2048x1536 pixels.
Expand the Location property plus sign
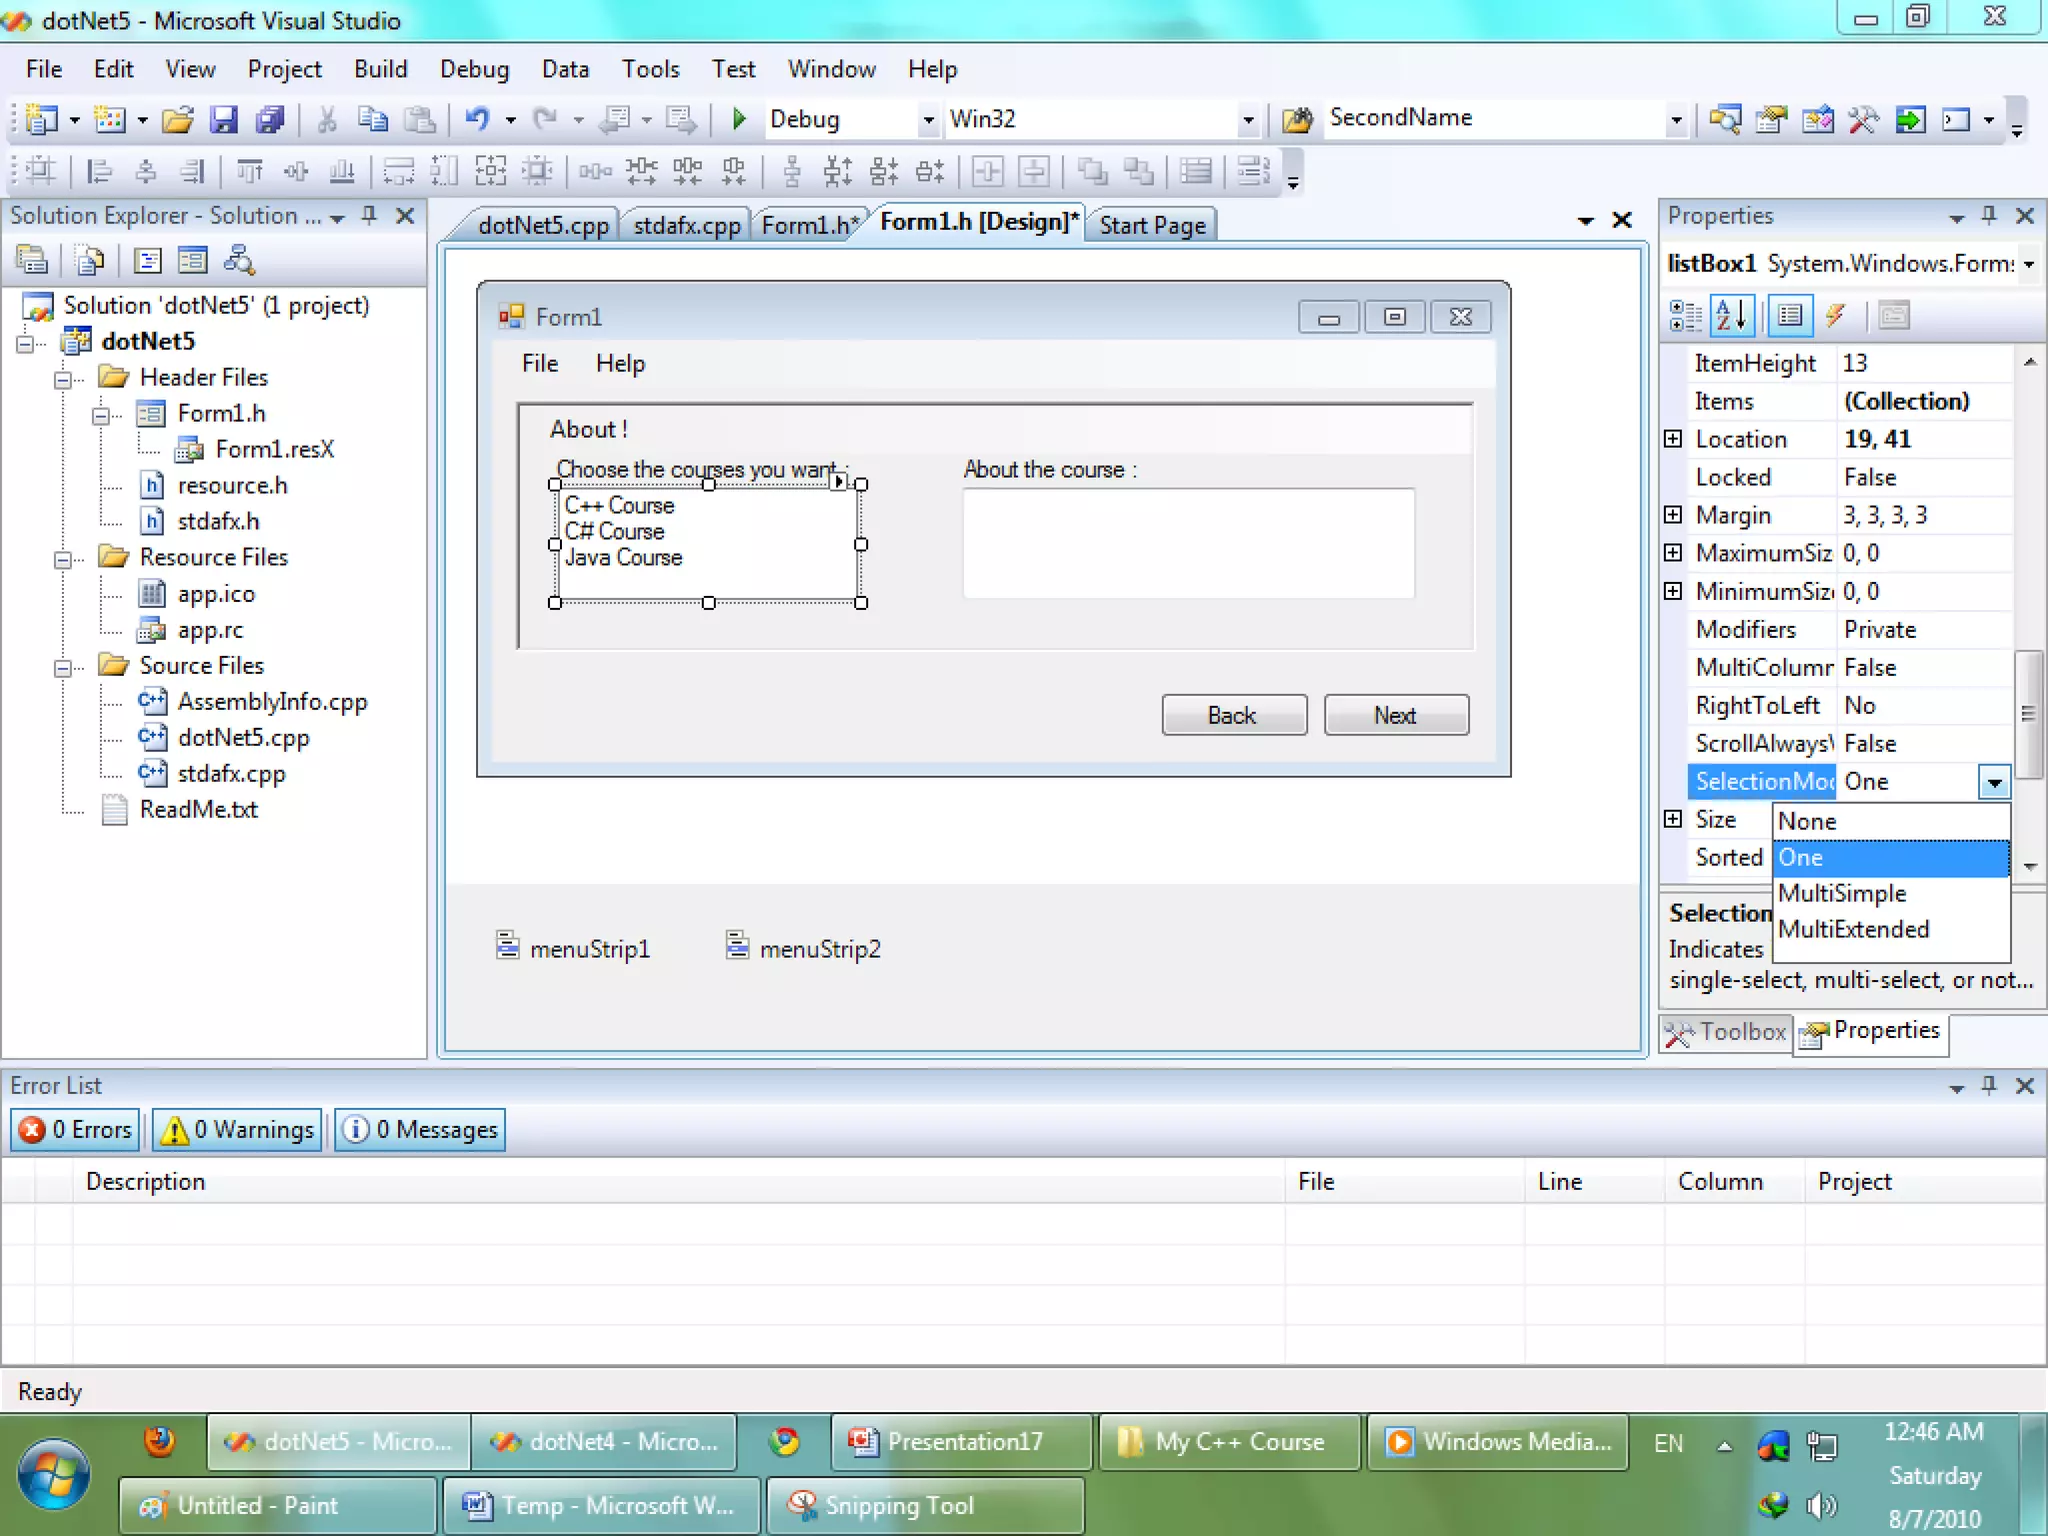click(x=1673, y=439)
